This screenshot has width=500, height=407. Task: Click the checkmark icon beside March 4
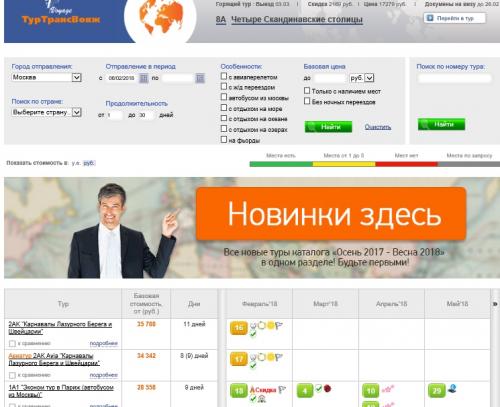(319, 389)
